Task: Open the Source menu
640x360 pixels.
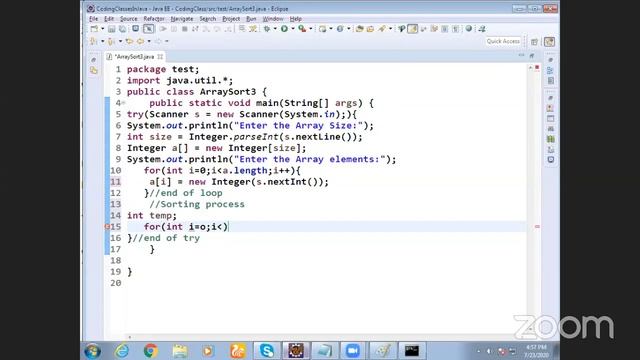Action: tap(129, 19)
